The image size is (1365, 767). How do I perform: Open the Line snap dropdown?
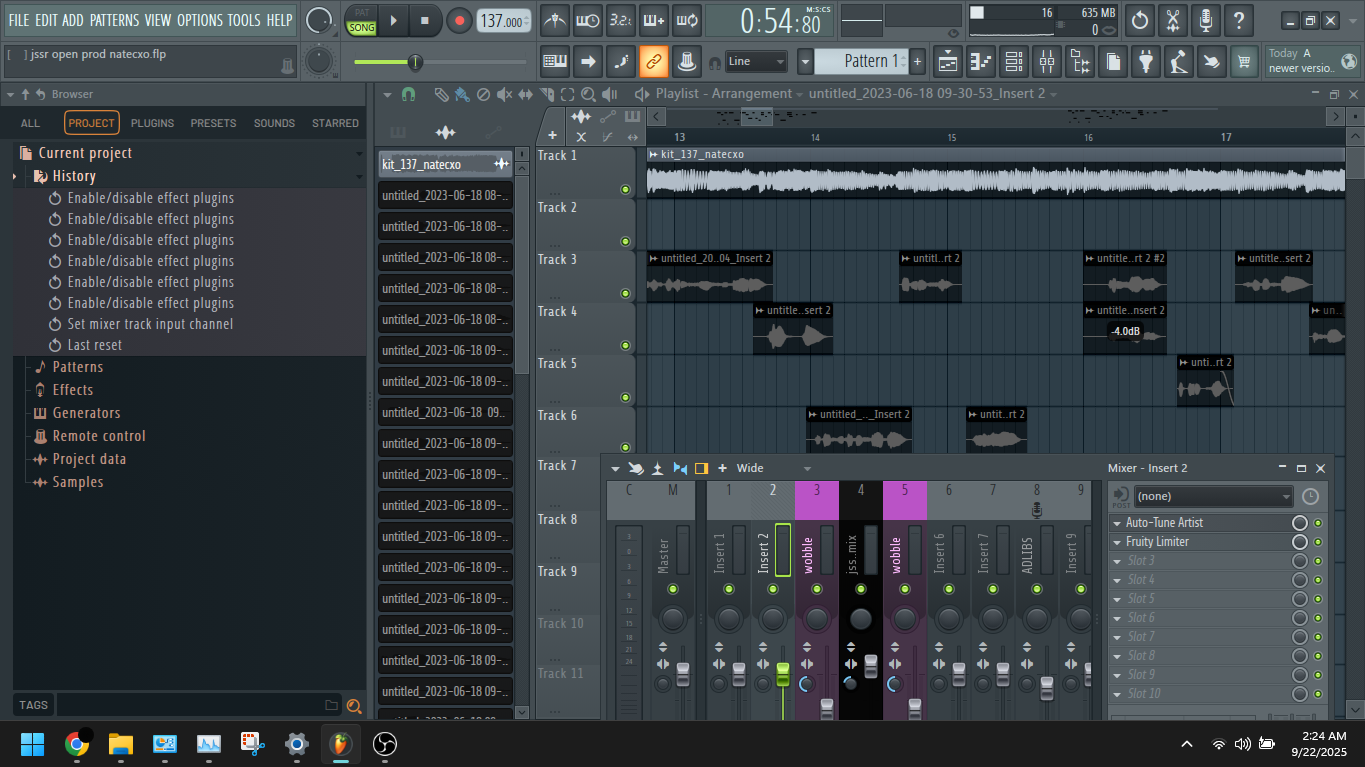(756, 62)
